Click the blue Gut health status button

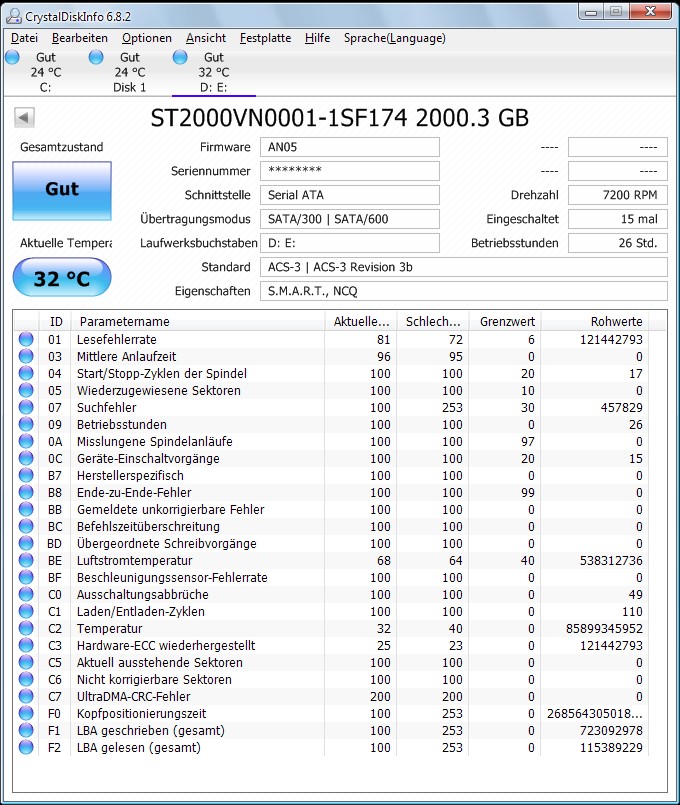point(62,191)
